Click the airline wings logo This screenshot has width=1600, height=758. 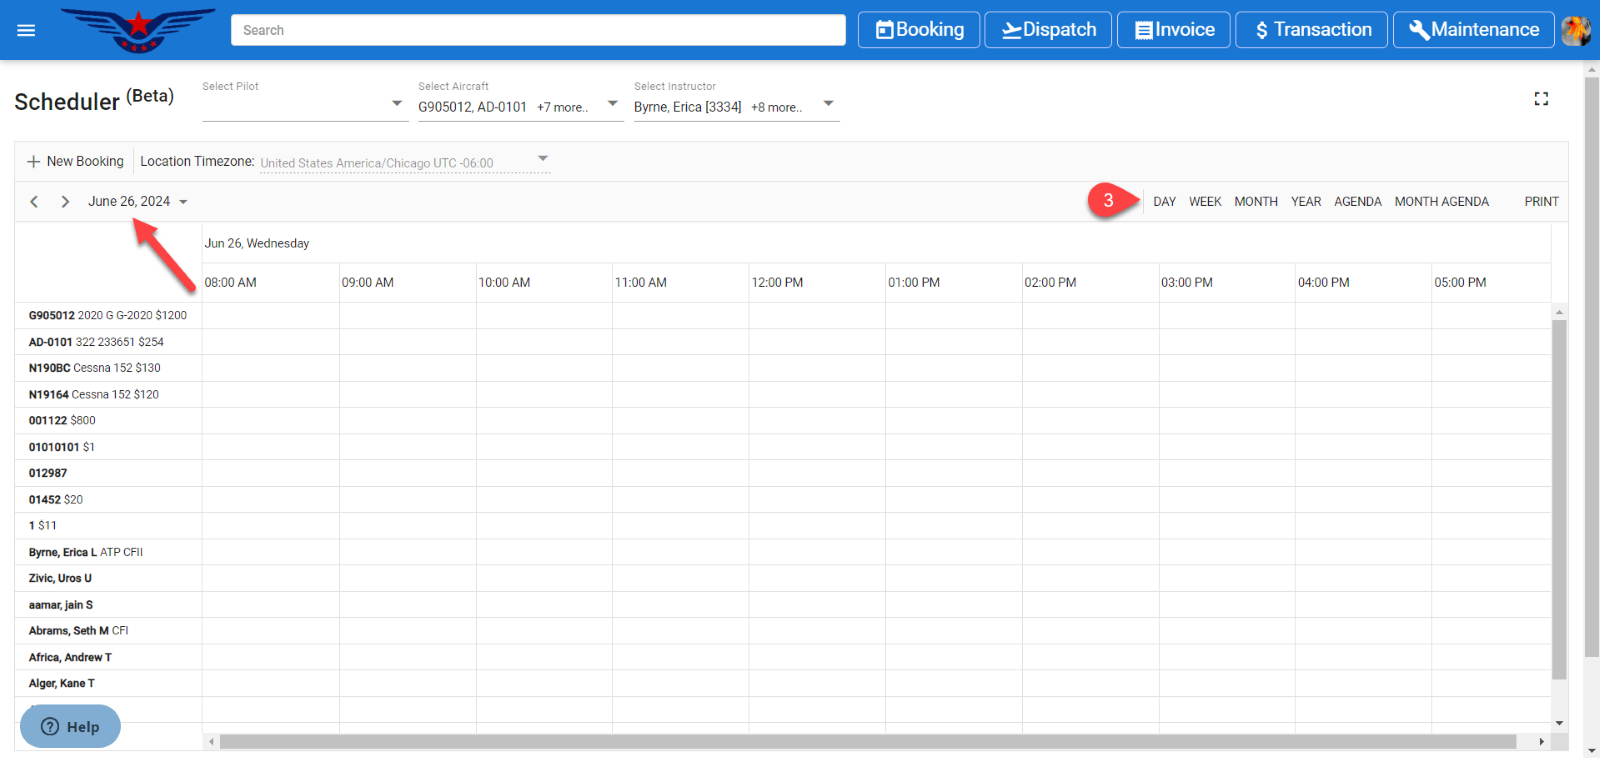coord(138,30)
